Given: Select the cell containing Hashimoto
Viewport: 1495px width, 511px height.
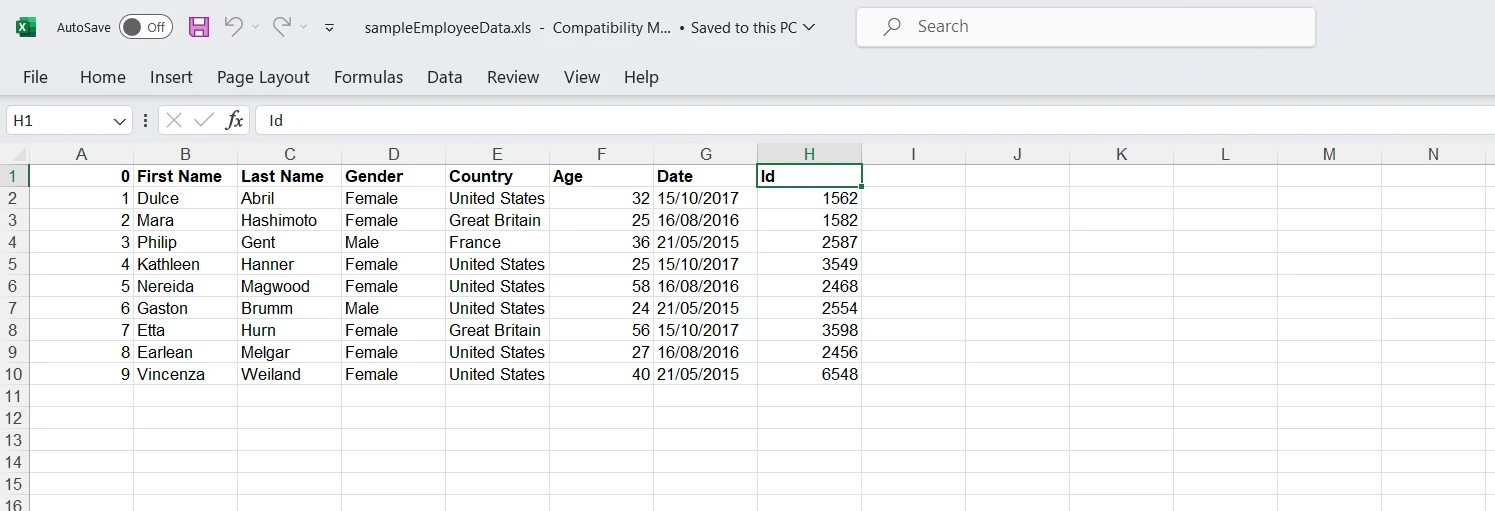Looking at the screenshot, I should (288, 220).
